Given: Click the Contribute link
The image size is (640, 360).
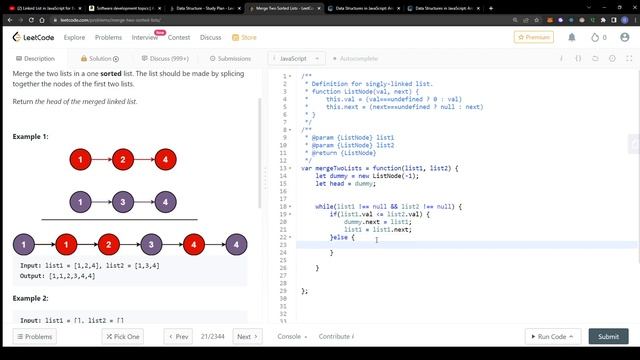Looking at the screenshot, I should pyautogui.click(x=336, y=336).
